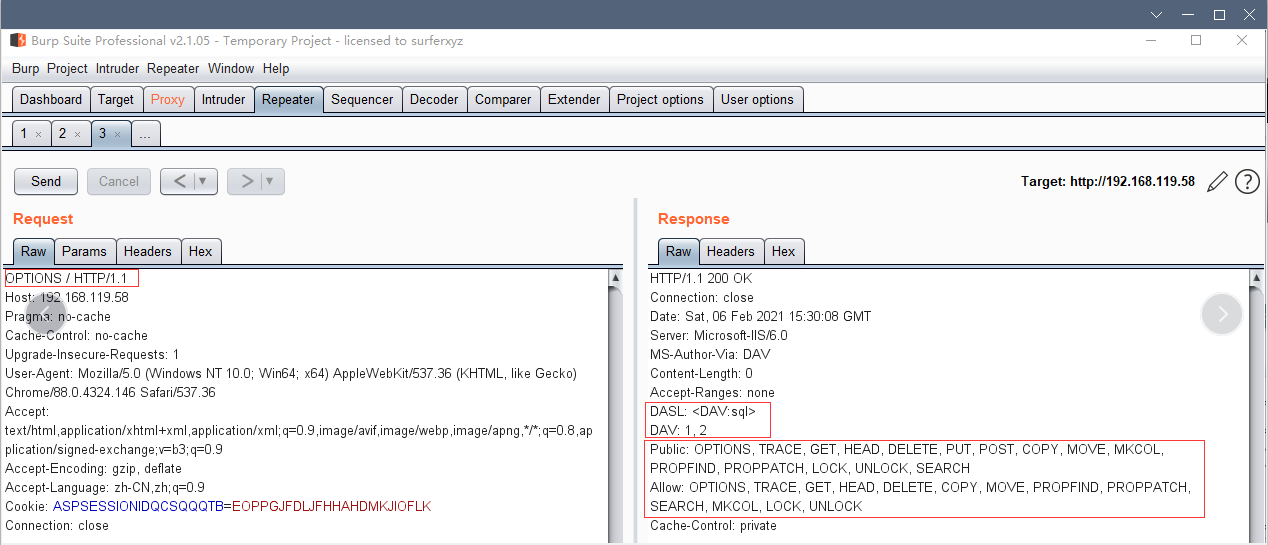The image size is (1268, 545).
Task: Click the Accept-Encoding: gzip, deflate line
Action: 93,468
